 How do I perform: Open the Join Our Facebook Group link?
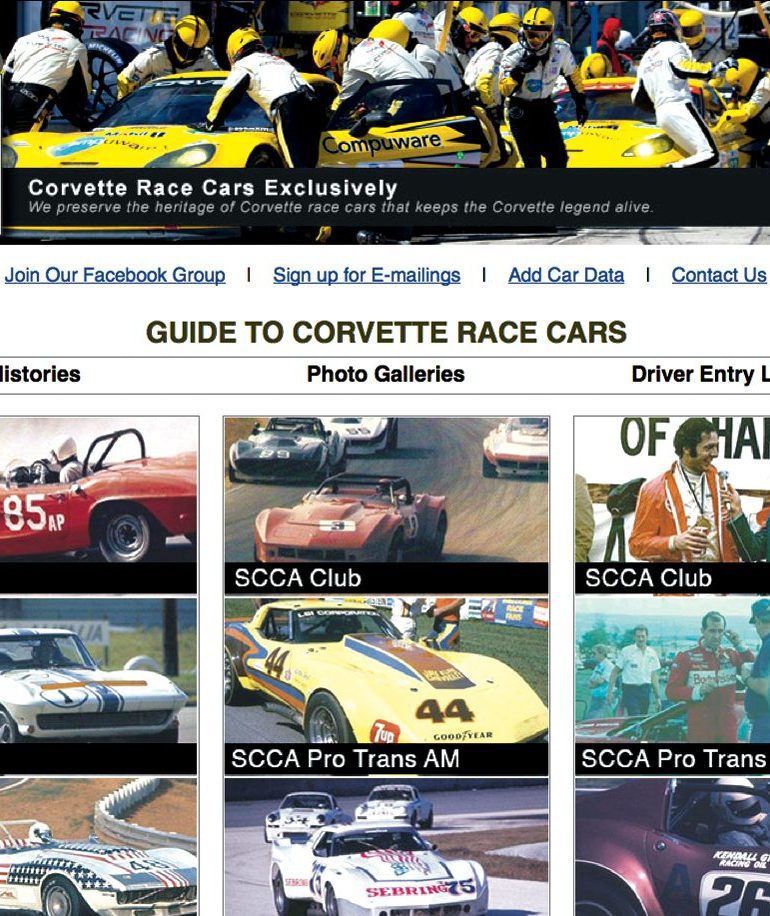tap(115, 275)
